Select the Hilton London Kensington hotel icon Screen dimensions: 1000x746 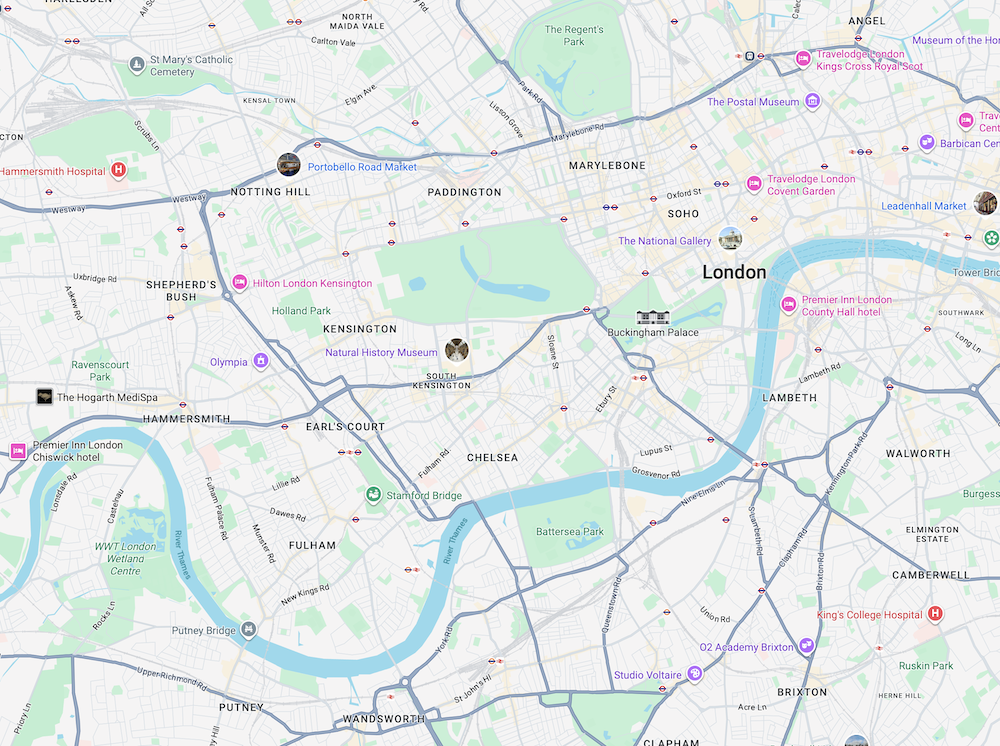pos(239,282)
